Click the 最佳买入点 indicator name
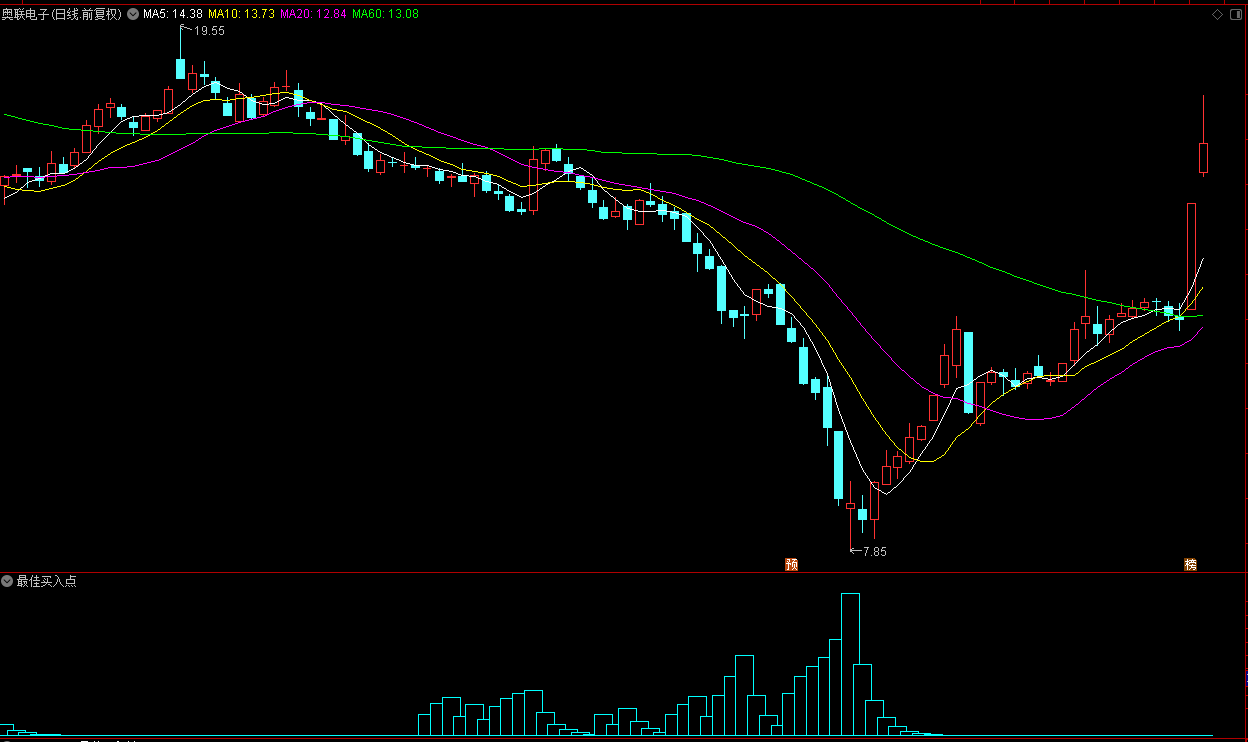Screen dimensions: 1248x742 tap(46, 581)
